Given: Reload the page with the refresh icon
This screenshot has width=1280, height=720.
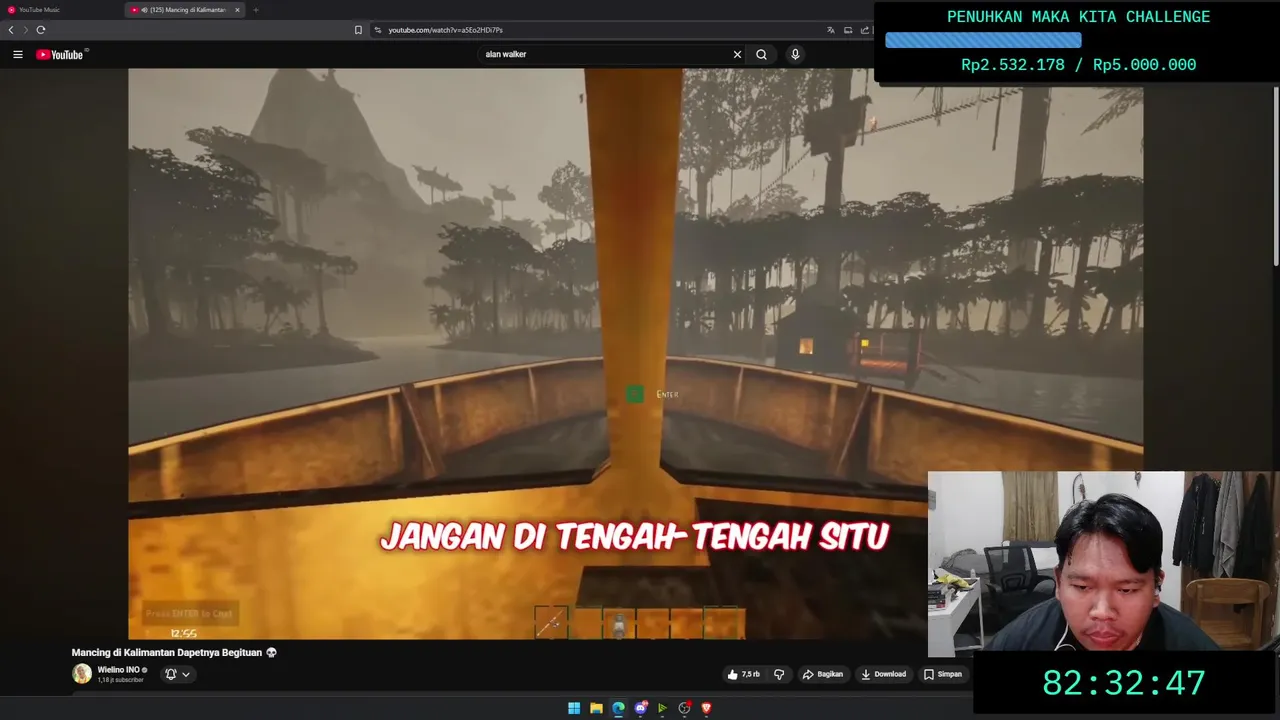Looking at the screenshot, I should 41,30.
